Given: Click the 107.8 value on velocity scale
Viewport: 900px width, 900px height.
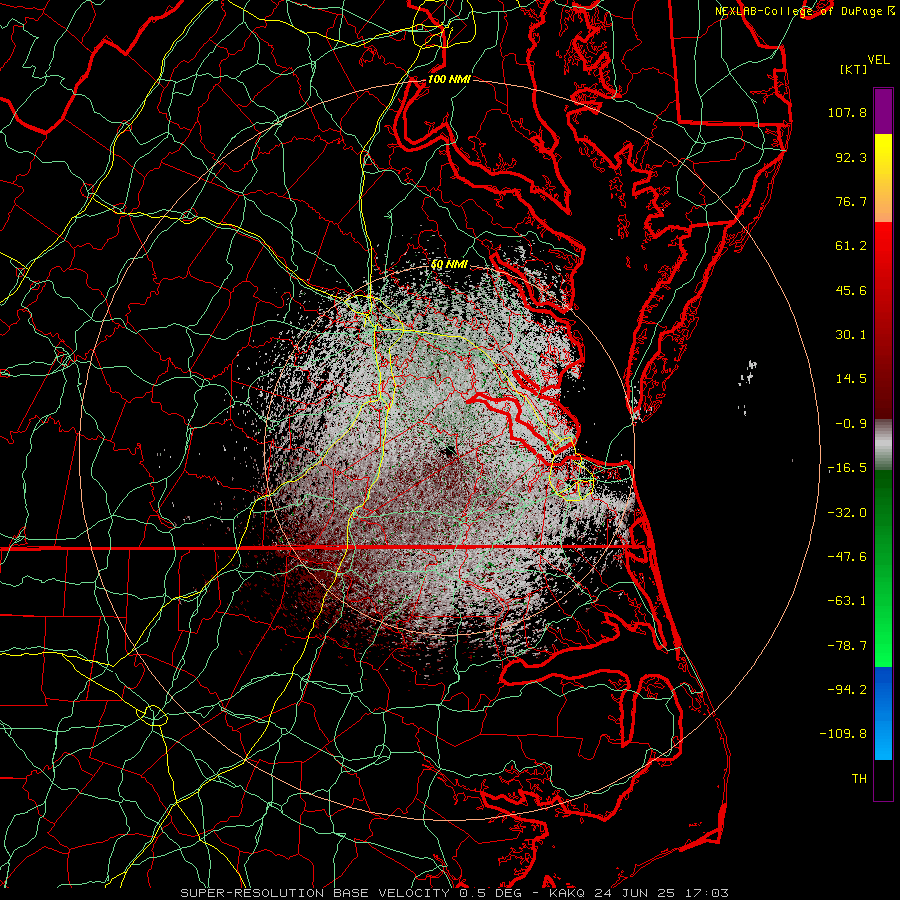Looking at the screenshot, I should point(847,112).
